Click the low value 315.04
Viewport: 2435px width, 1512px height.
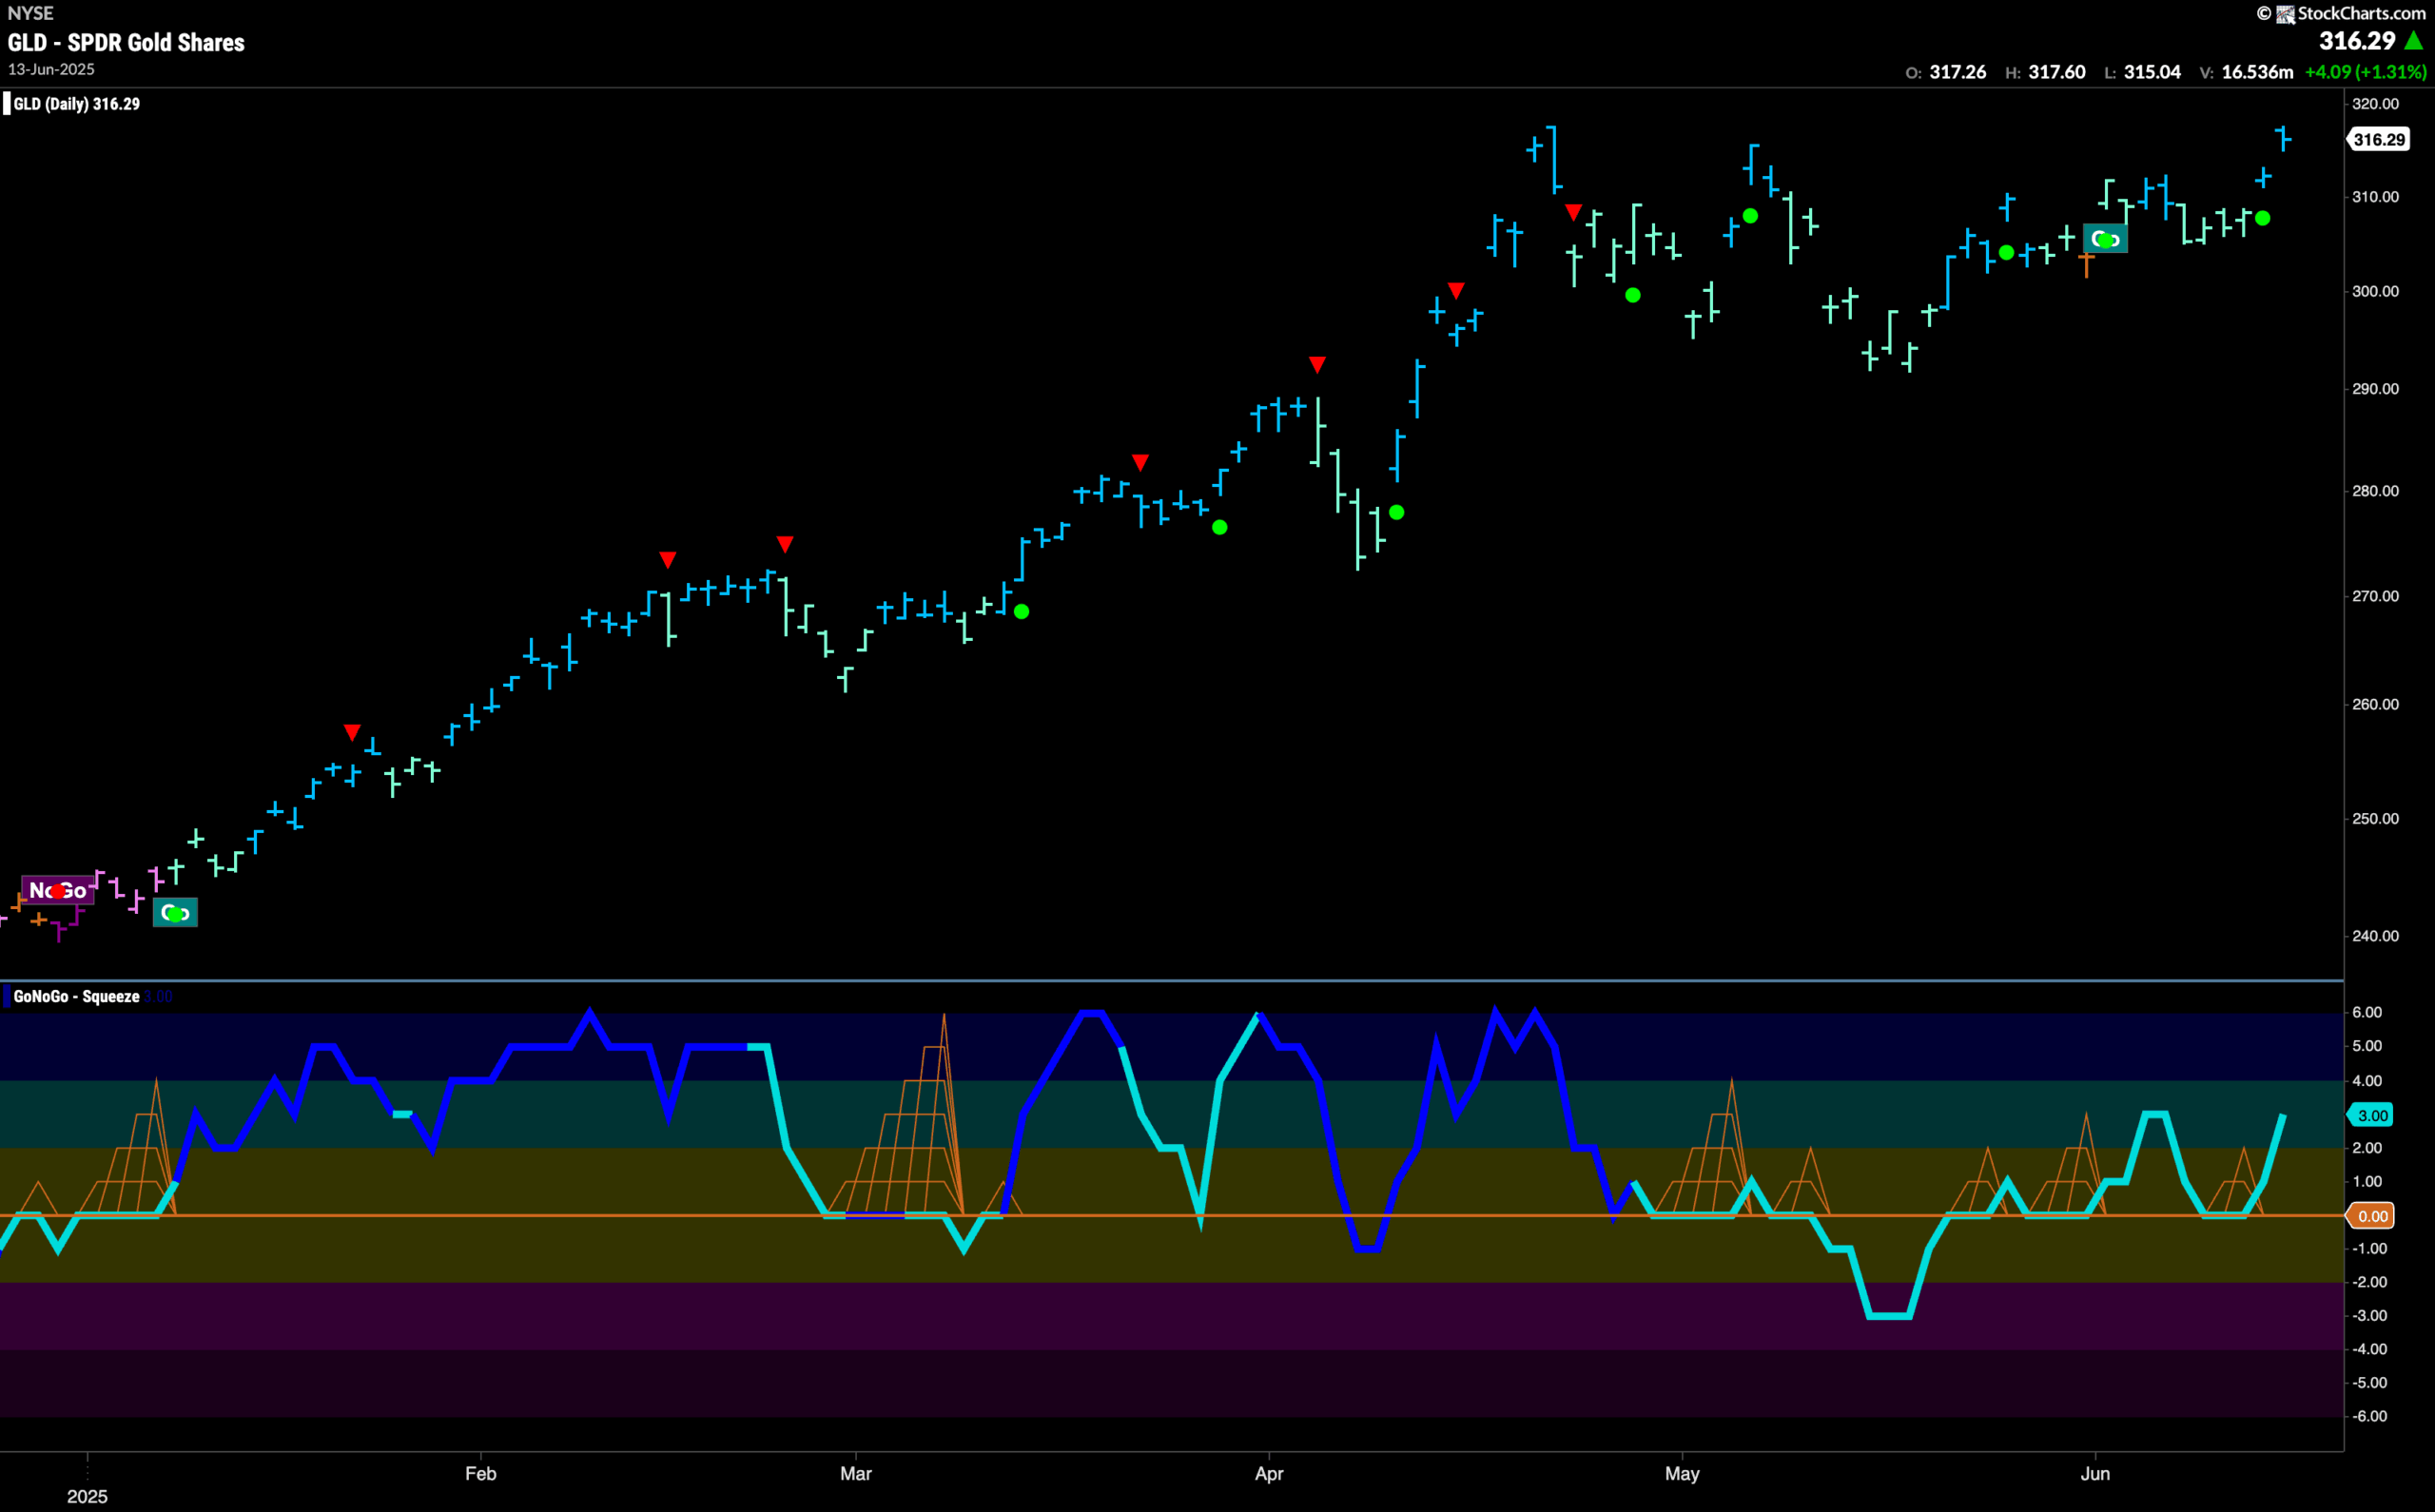pyautogui.click(x=2152, y=72)
